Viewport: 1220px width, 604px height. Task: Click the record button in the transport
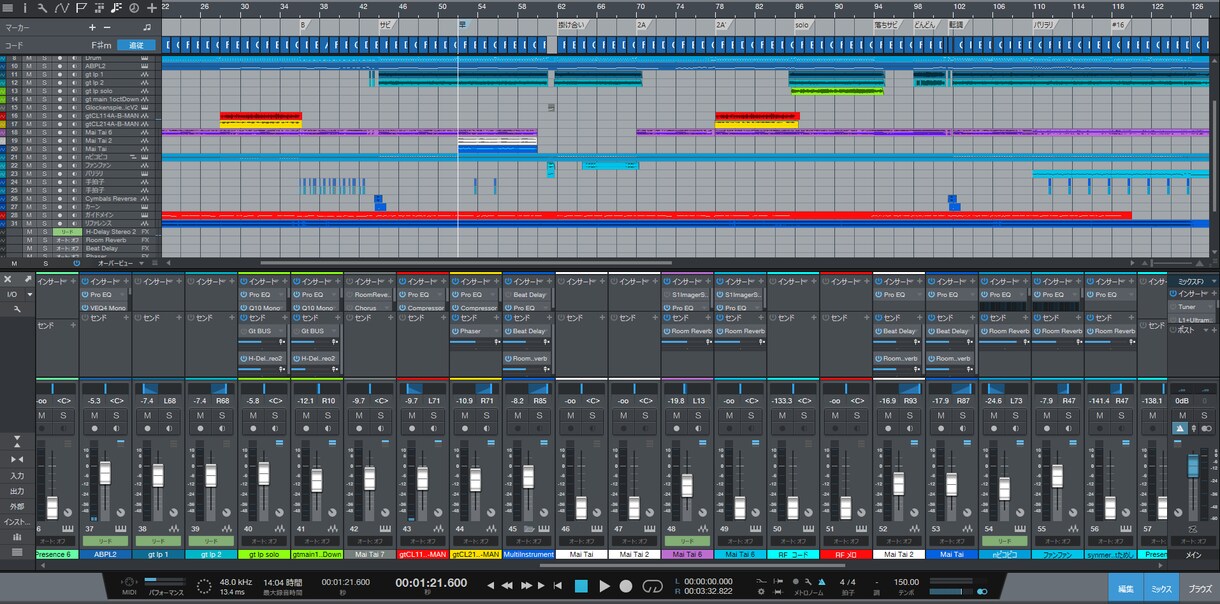626,586
